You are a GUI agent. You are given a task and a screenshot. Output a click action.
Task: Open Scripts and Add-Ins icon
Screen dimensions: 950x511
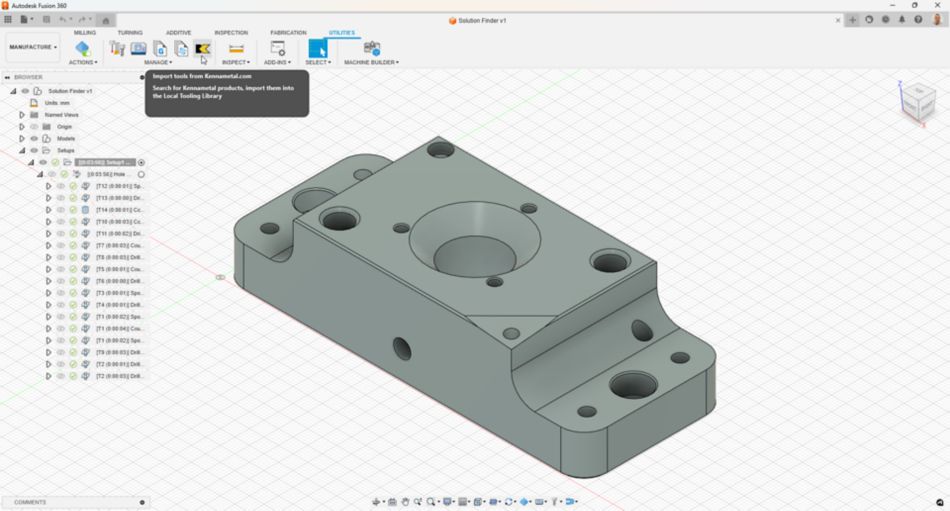pyautogui.click(x=277, y=48)
